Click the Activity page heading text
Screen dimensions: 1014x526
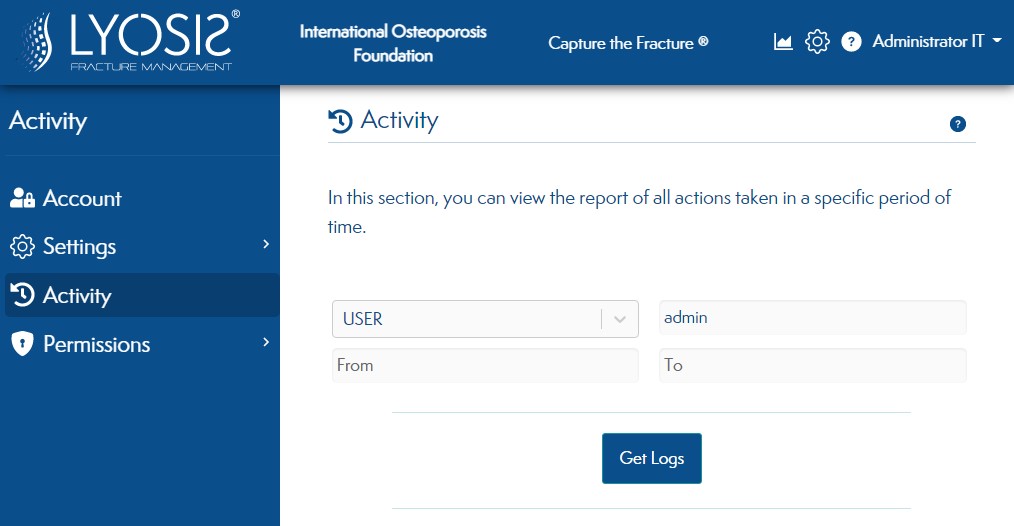[399, 120]
